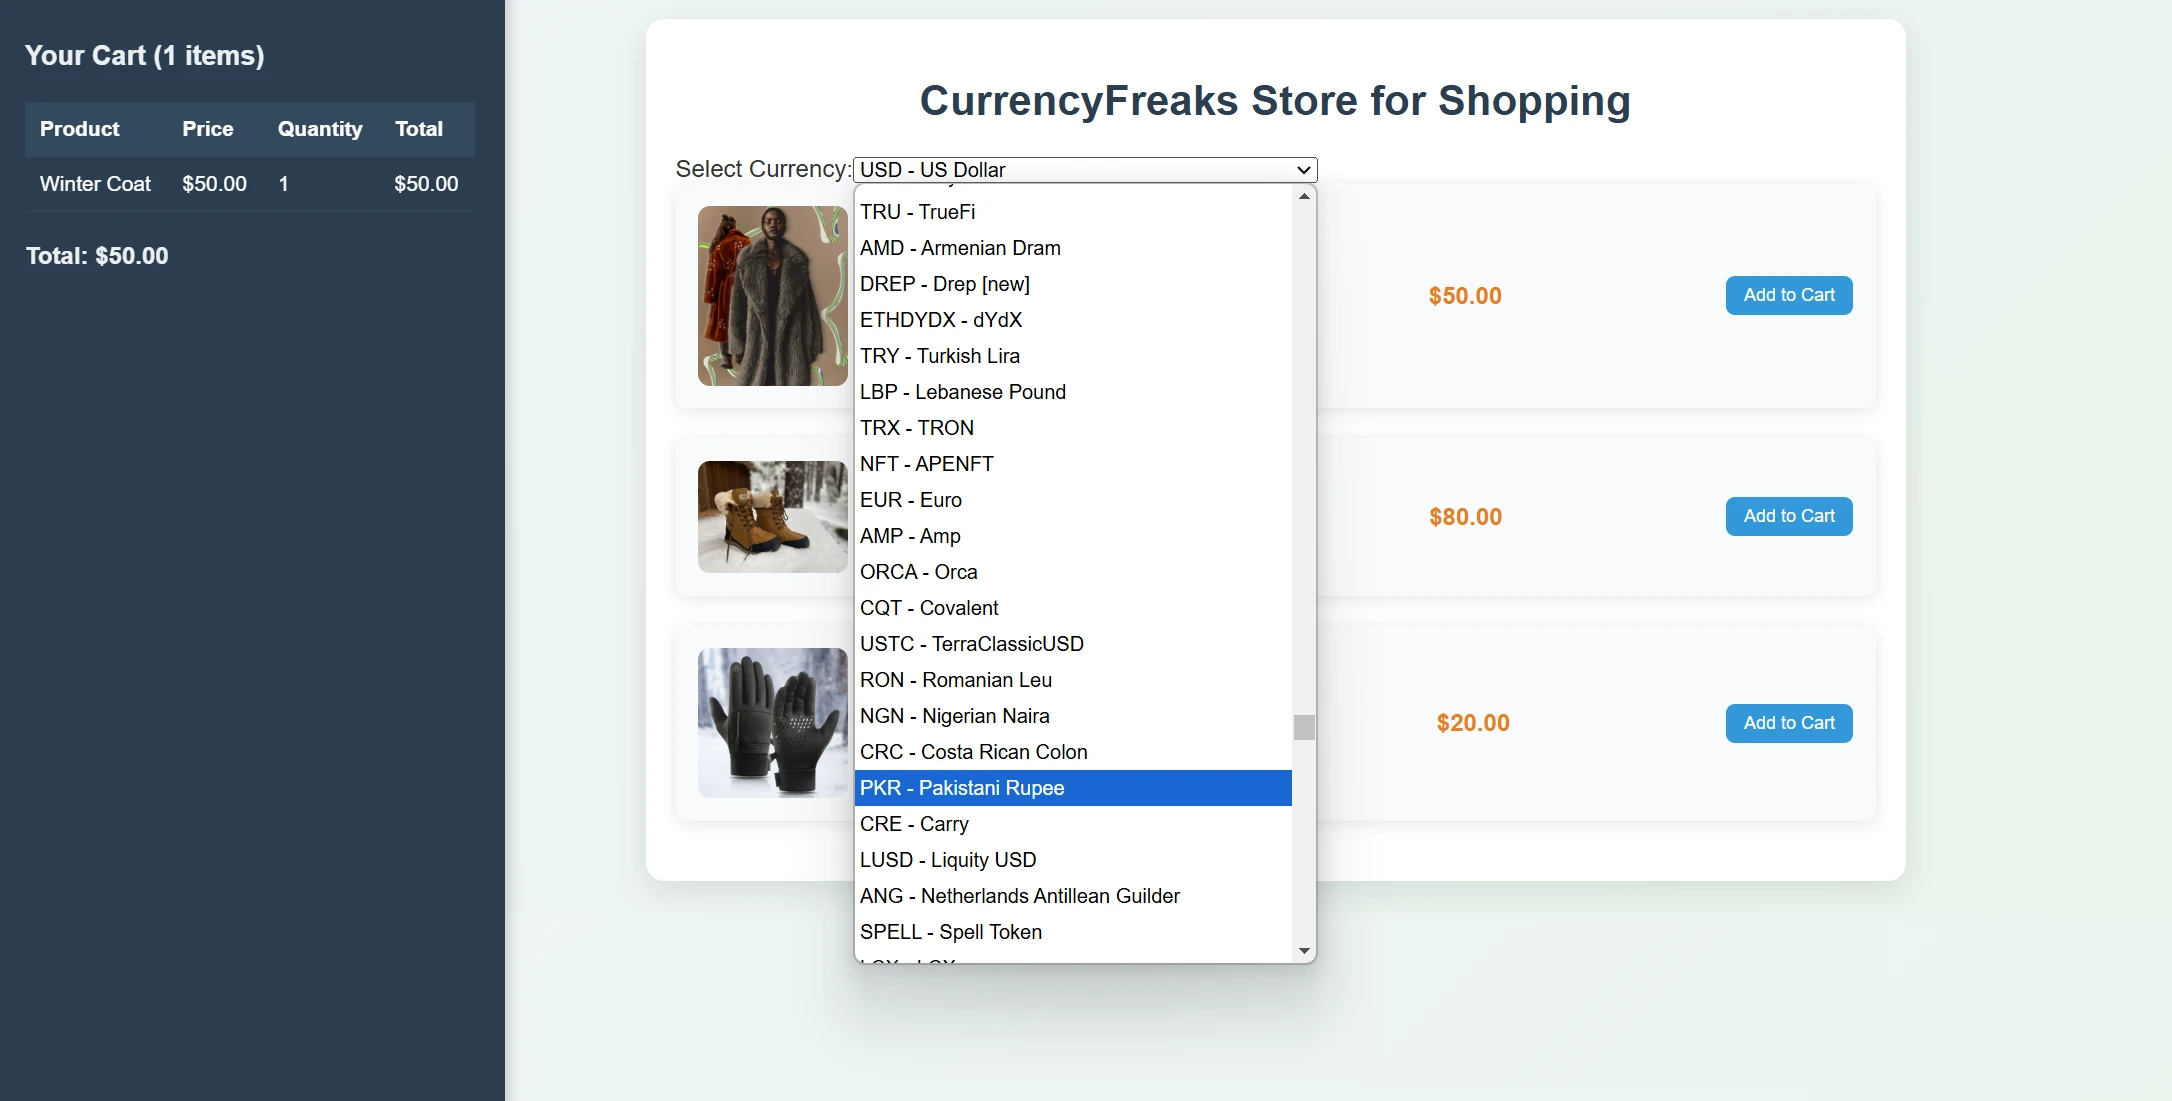Click the dropdown list scrollbar
This screenshot has width=2172, height=1101.
[1303, 728]
